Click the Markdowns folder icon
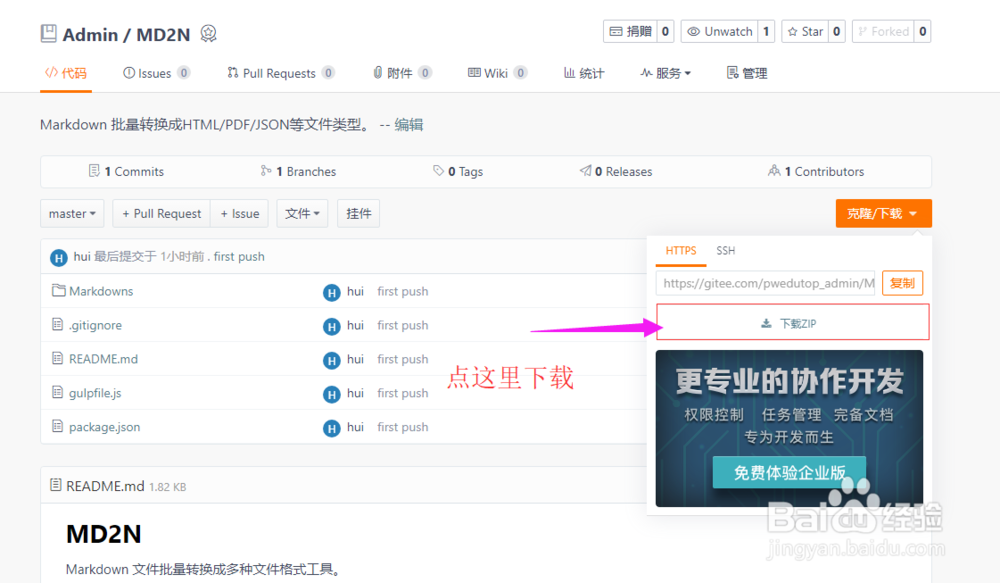1000x583 pixels. pos(58,290)
